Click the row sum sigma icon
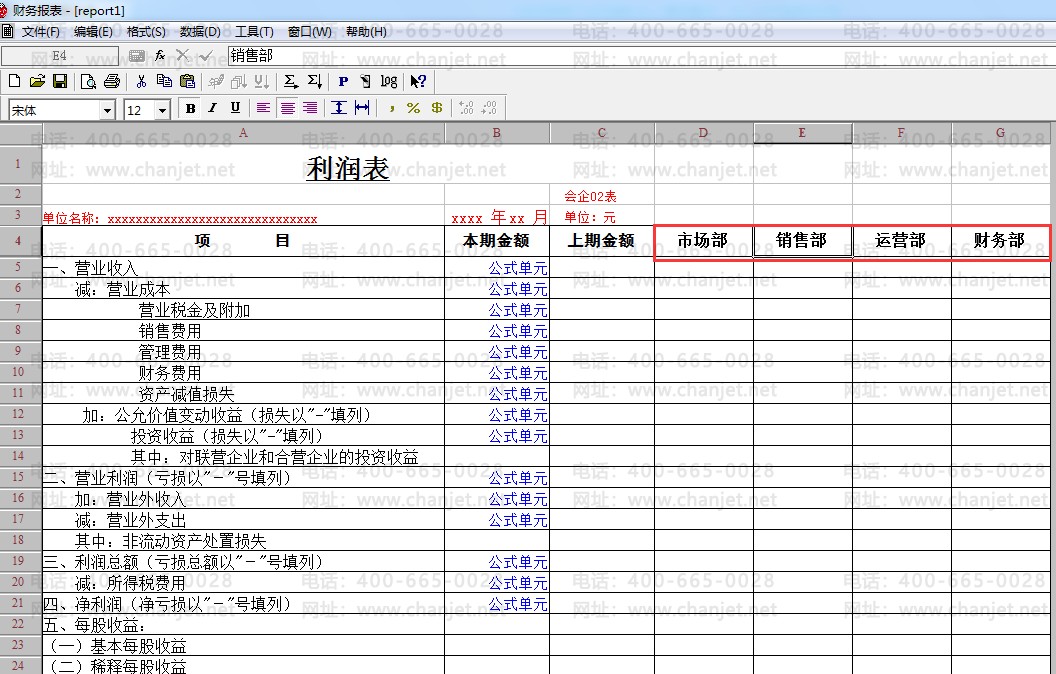Screen dimensions: 1056x674 (290, 81)
